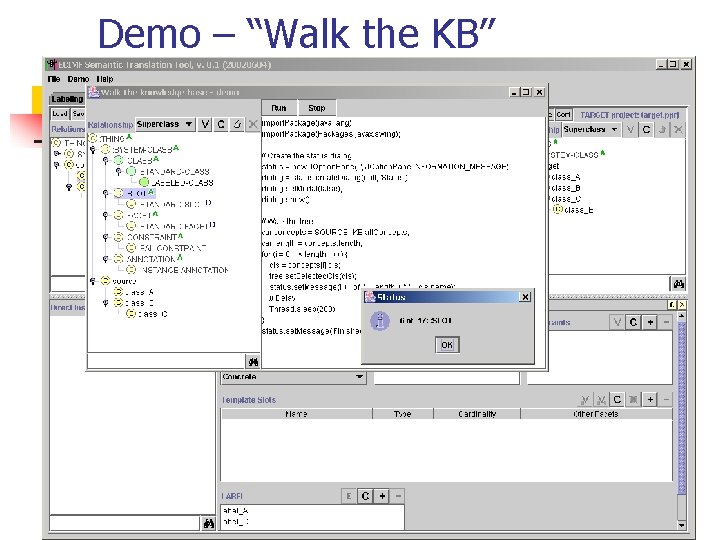Collapse the :SYSTEM-CLASS tree node expander
The image size is (720, 540).
(93, 149)
